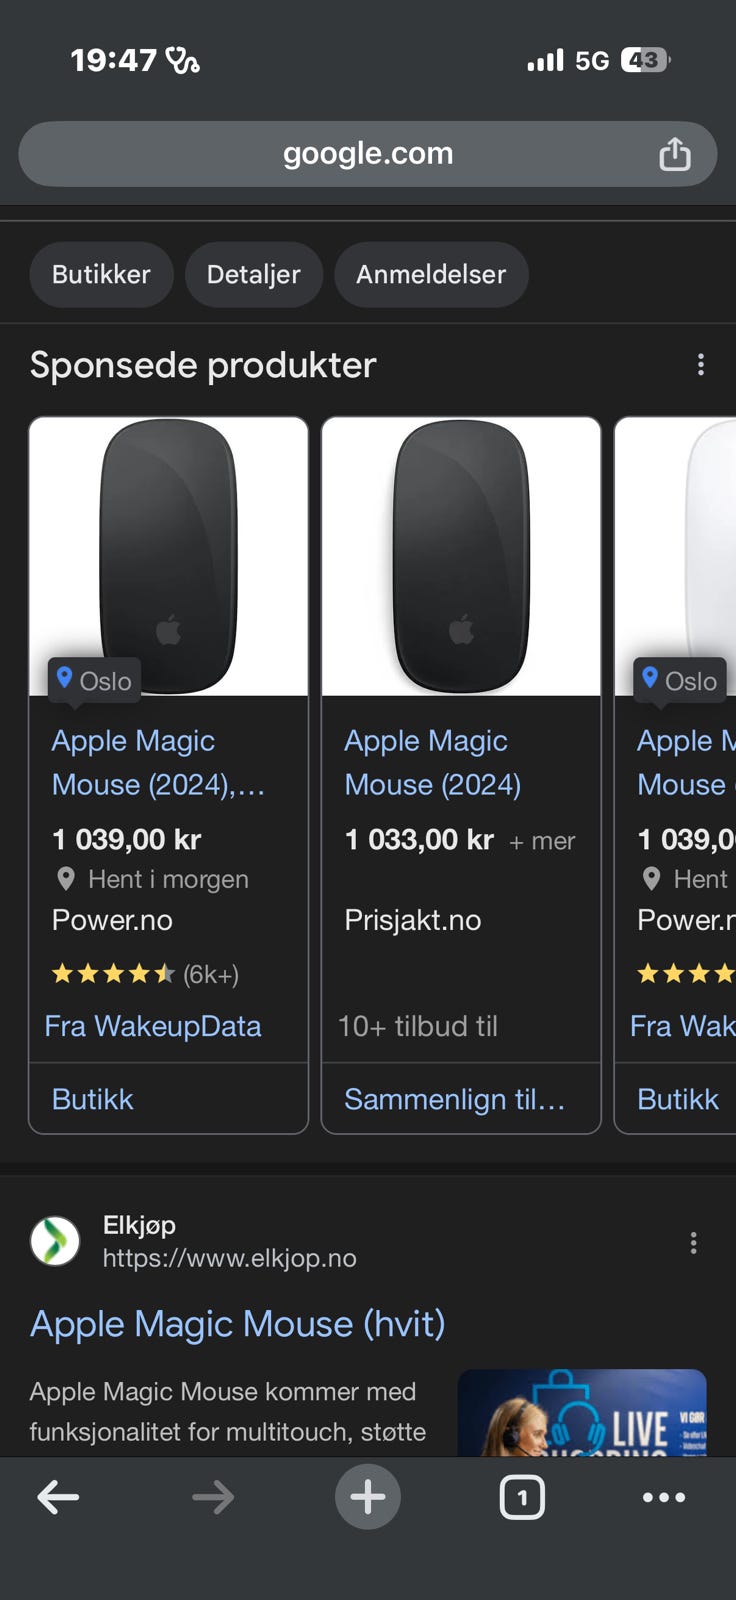
Task: Open Apple Magic Mouse (2024) Power.no link
Action: (157, 762)
